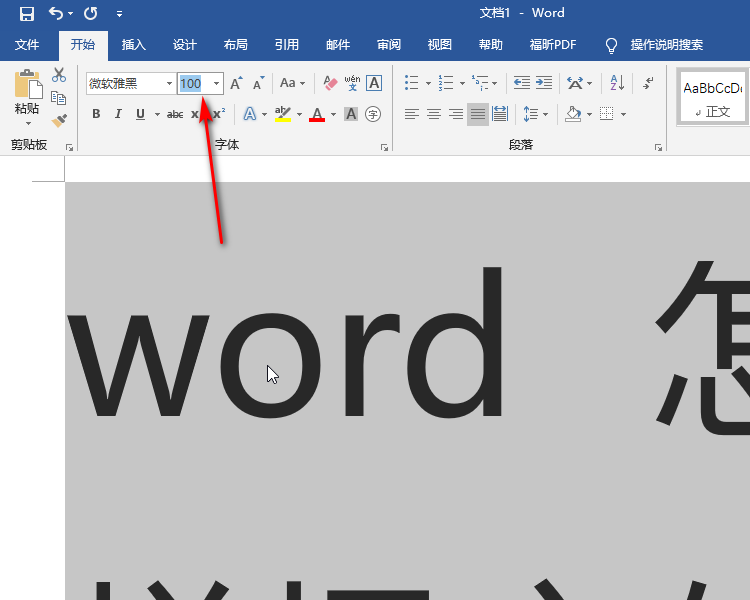Show or hide paragraph marks
The image size is (750, 600).
pyautogui.click(x=649, y=83)
